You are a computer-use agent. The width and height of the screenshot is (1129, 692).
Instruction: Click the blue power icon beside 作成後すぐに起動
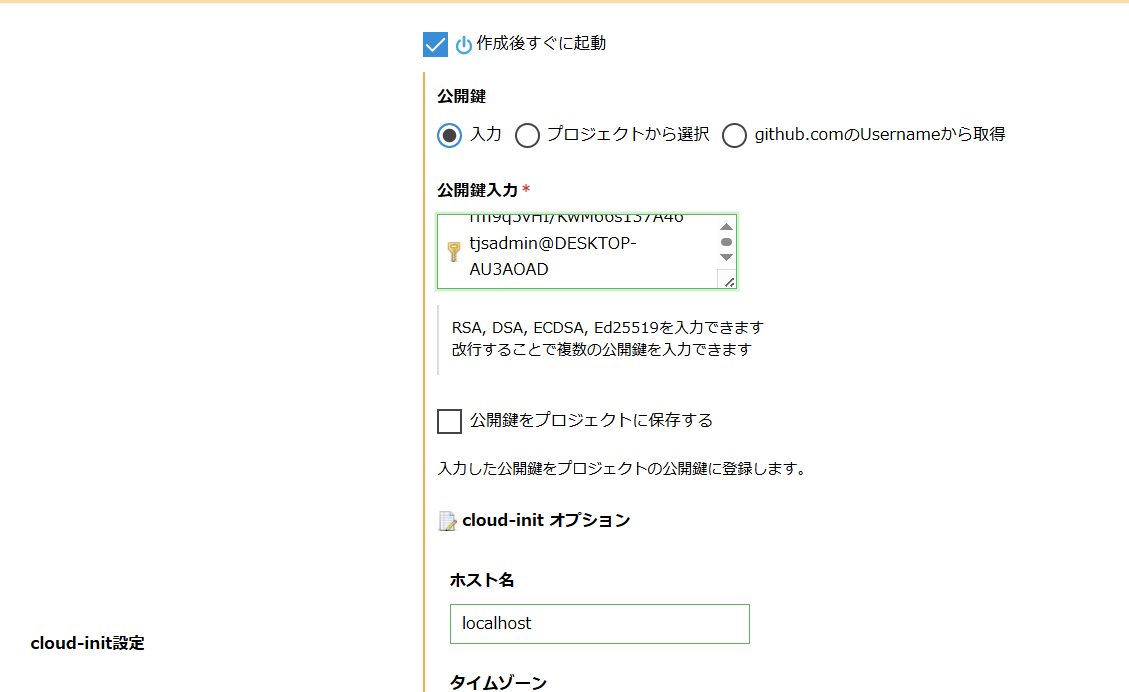(x=464, y=45)
